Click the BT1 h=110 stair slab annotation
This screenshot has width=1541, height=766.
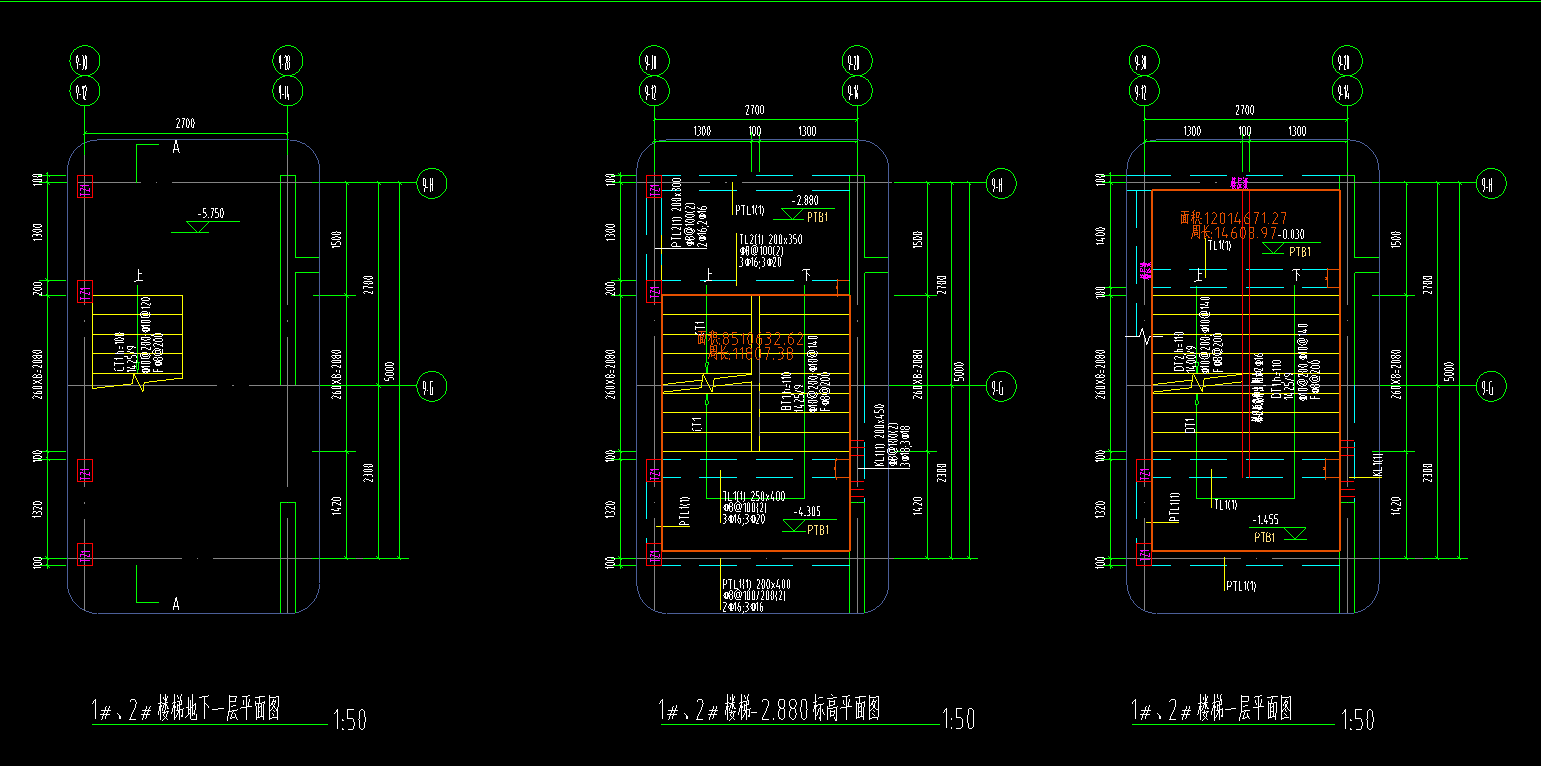click(786, 391)
